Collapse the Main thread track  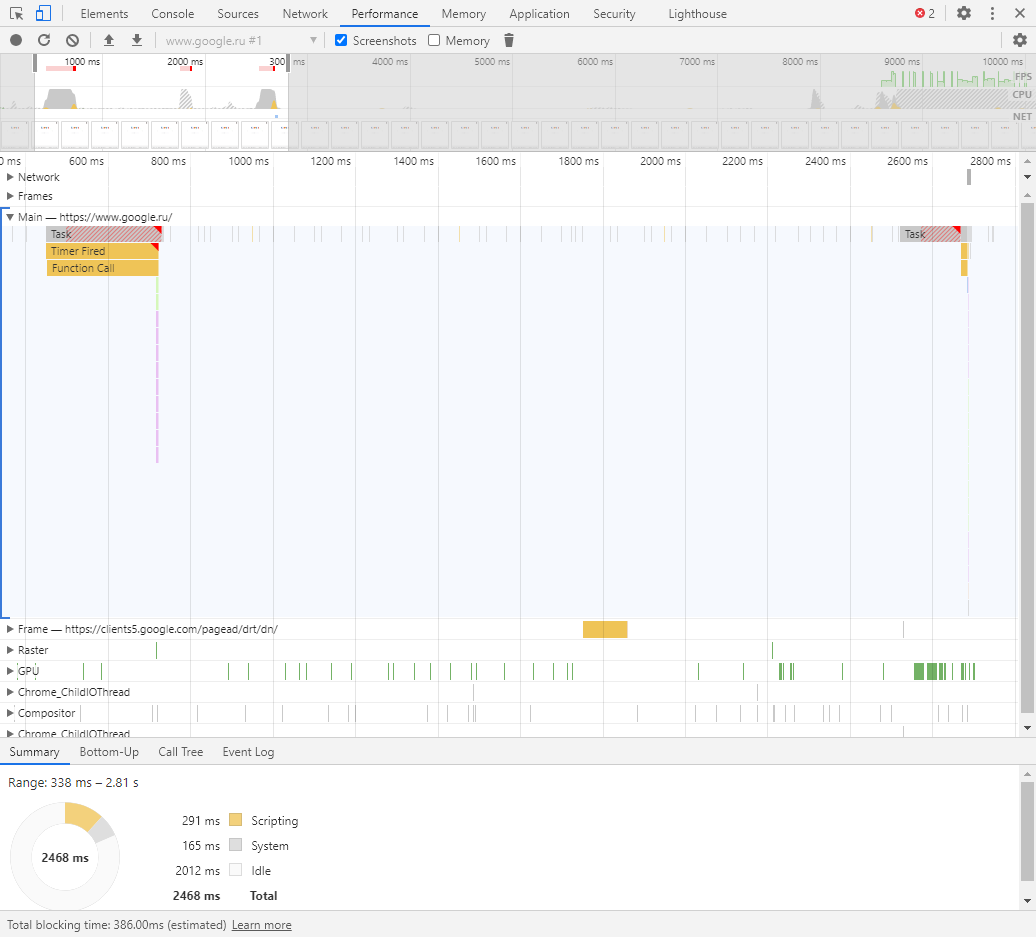point(10,216)
